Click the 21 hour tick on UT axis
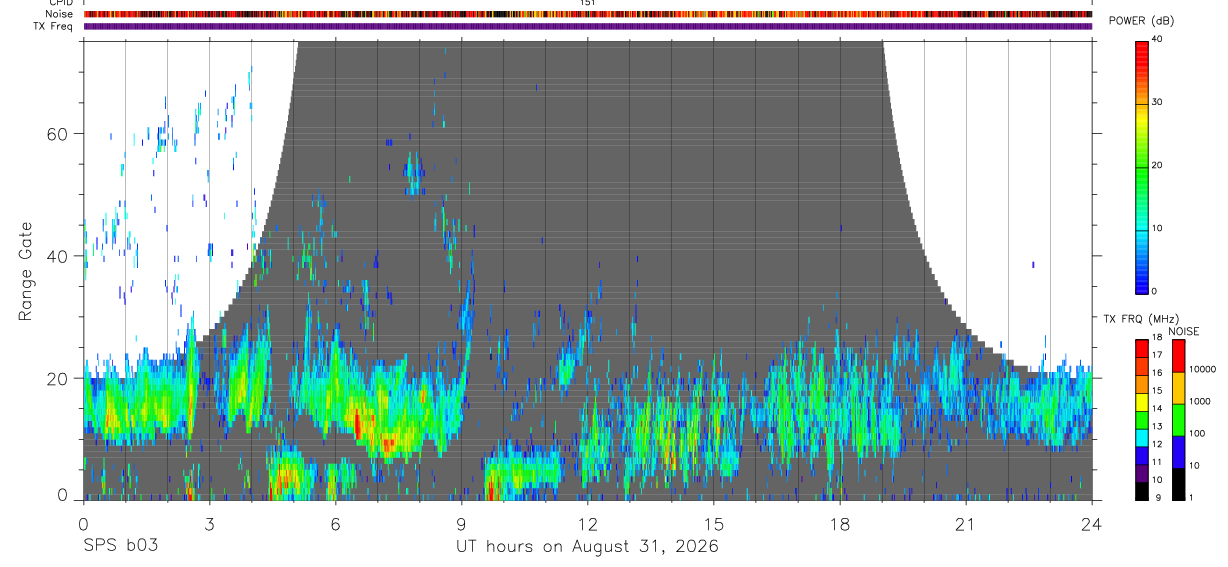Screen dimensions: 1228x567 (x=965, y=523)
